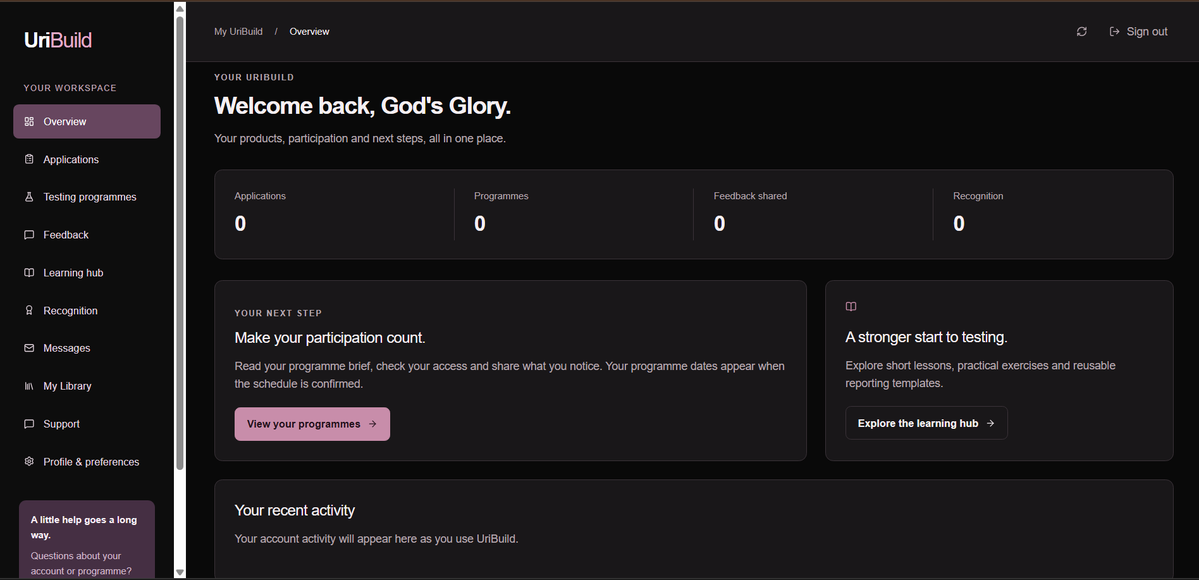Click the Applications stat count

(x=240, y=223)
